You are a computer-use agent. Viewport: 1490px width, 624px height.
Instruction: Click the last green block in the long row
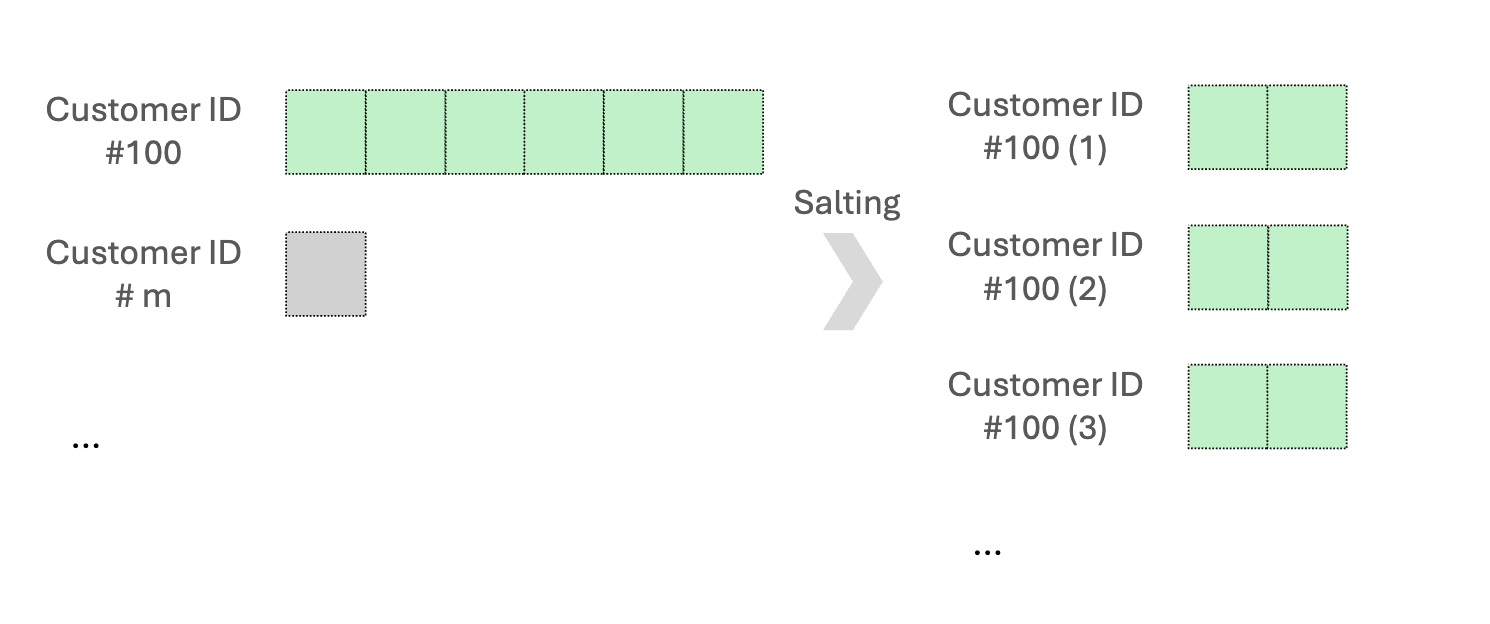pyautogui.click(x=724, y=132)
